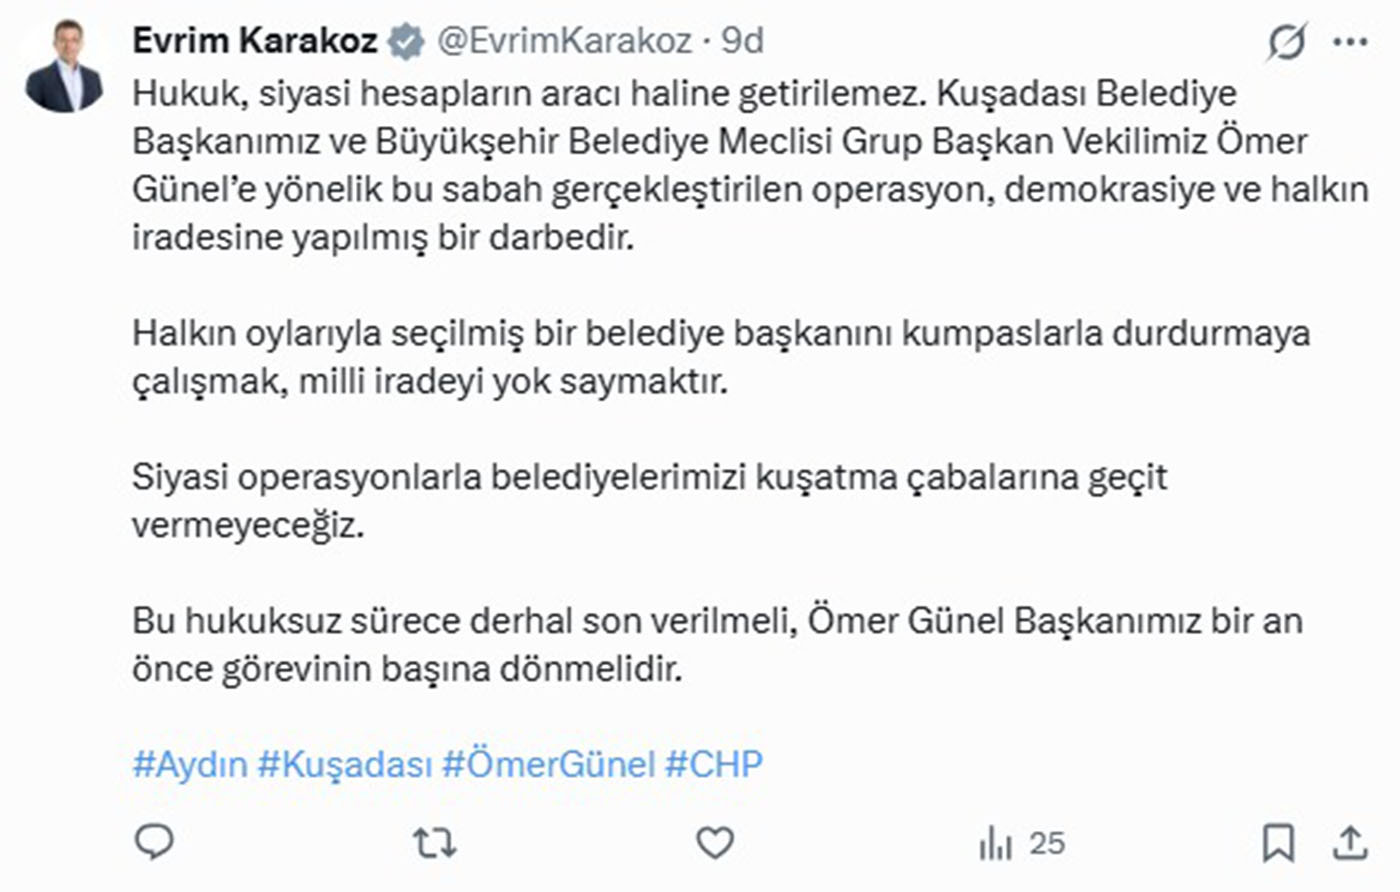Viewport: 1400px width, 892px height.
Task: Reply to Evrim Karakoz's post
Action: [154, 843]
